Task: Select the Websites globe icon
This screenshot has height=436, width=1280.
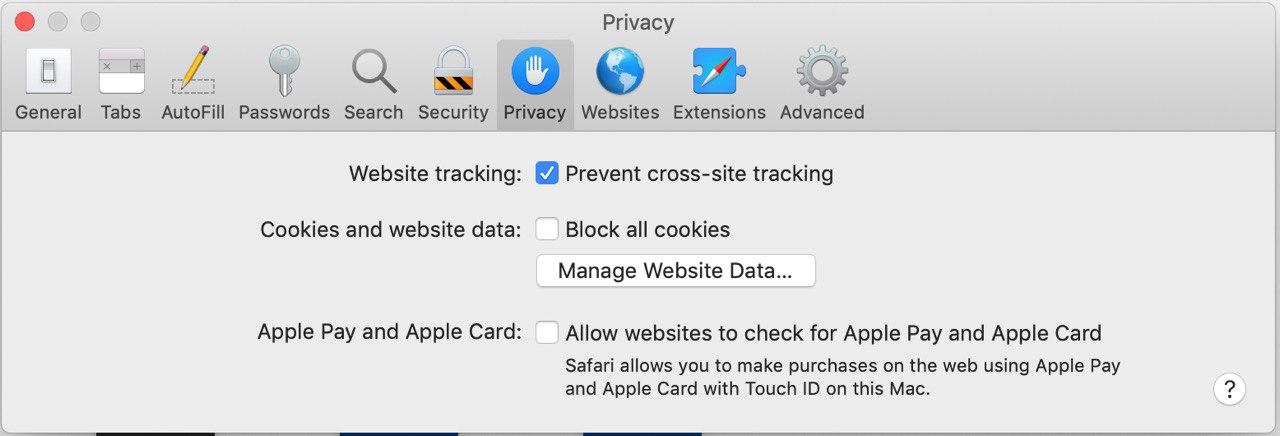Action: (x=620, y=72)
